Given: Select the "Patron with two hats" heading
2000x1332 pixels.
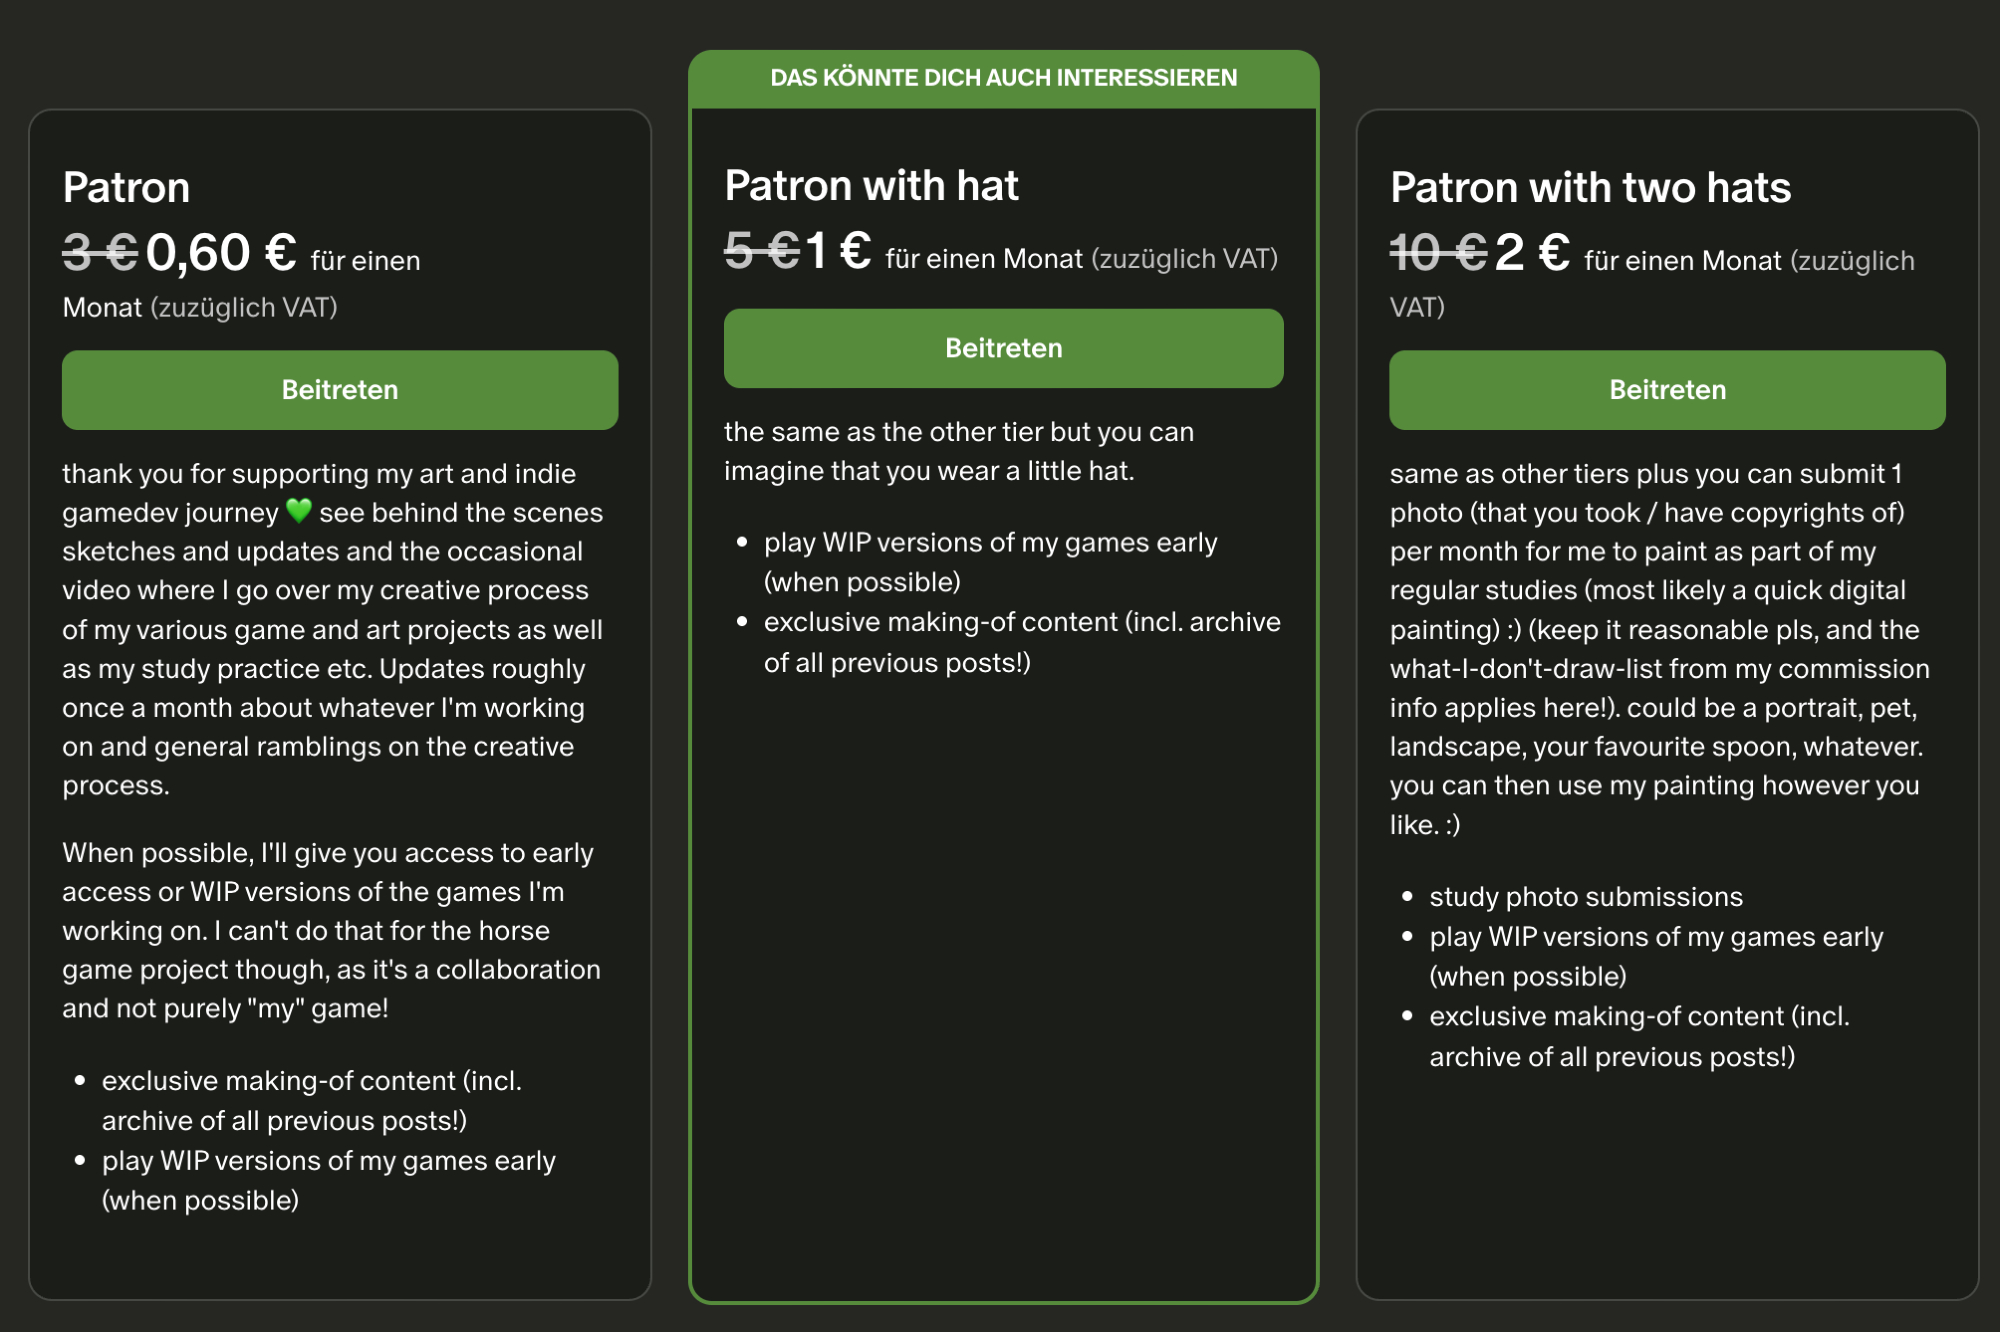Looking at the screenshot, I should (1590, 188).
